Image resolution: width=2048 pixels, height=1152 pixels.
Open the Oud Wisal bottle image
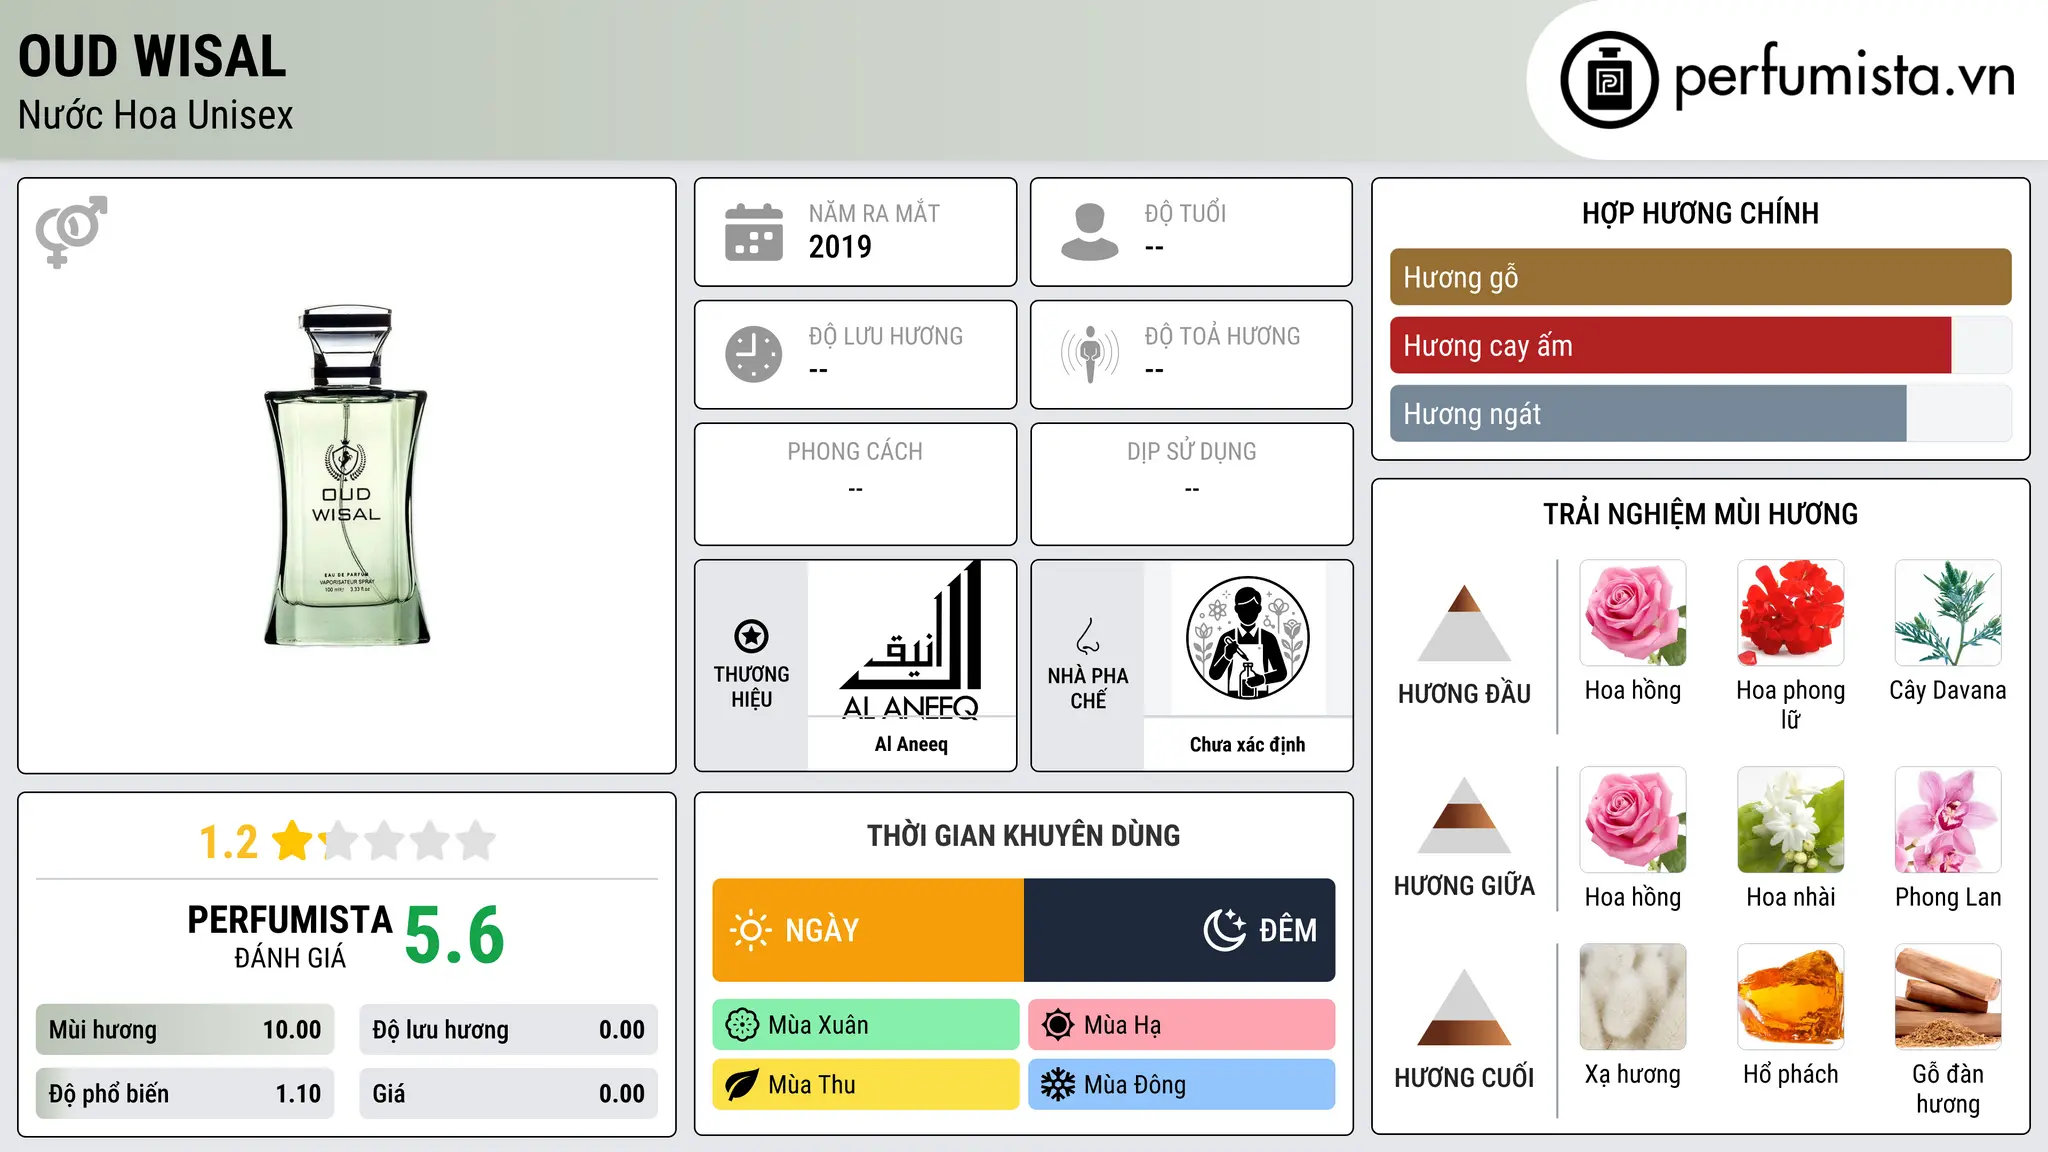tap(347, 475)
